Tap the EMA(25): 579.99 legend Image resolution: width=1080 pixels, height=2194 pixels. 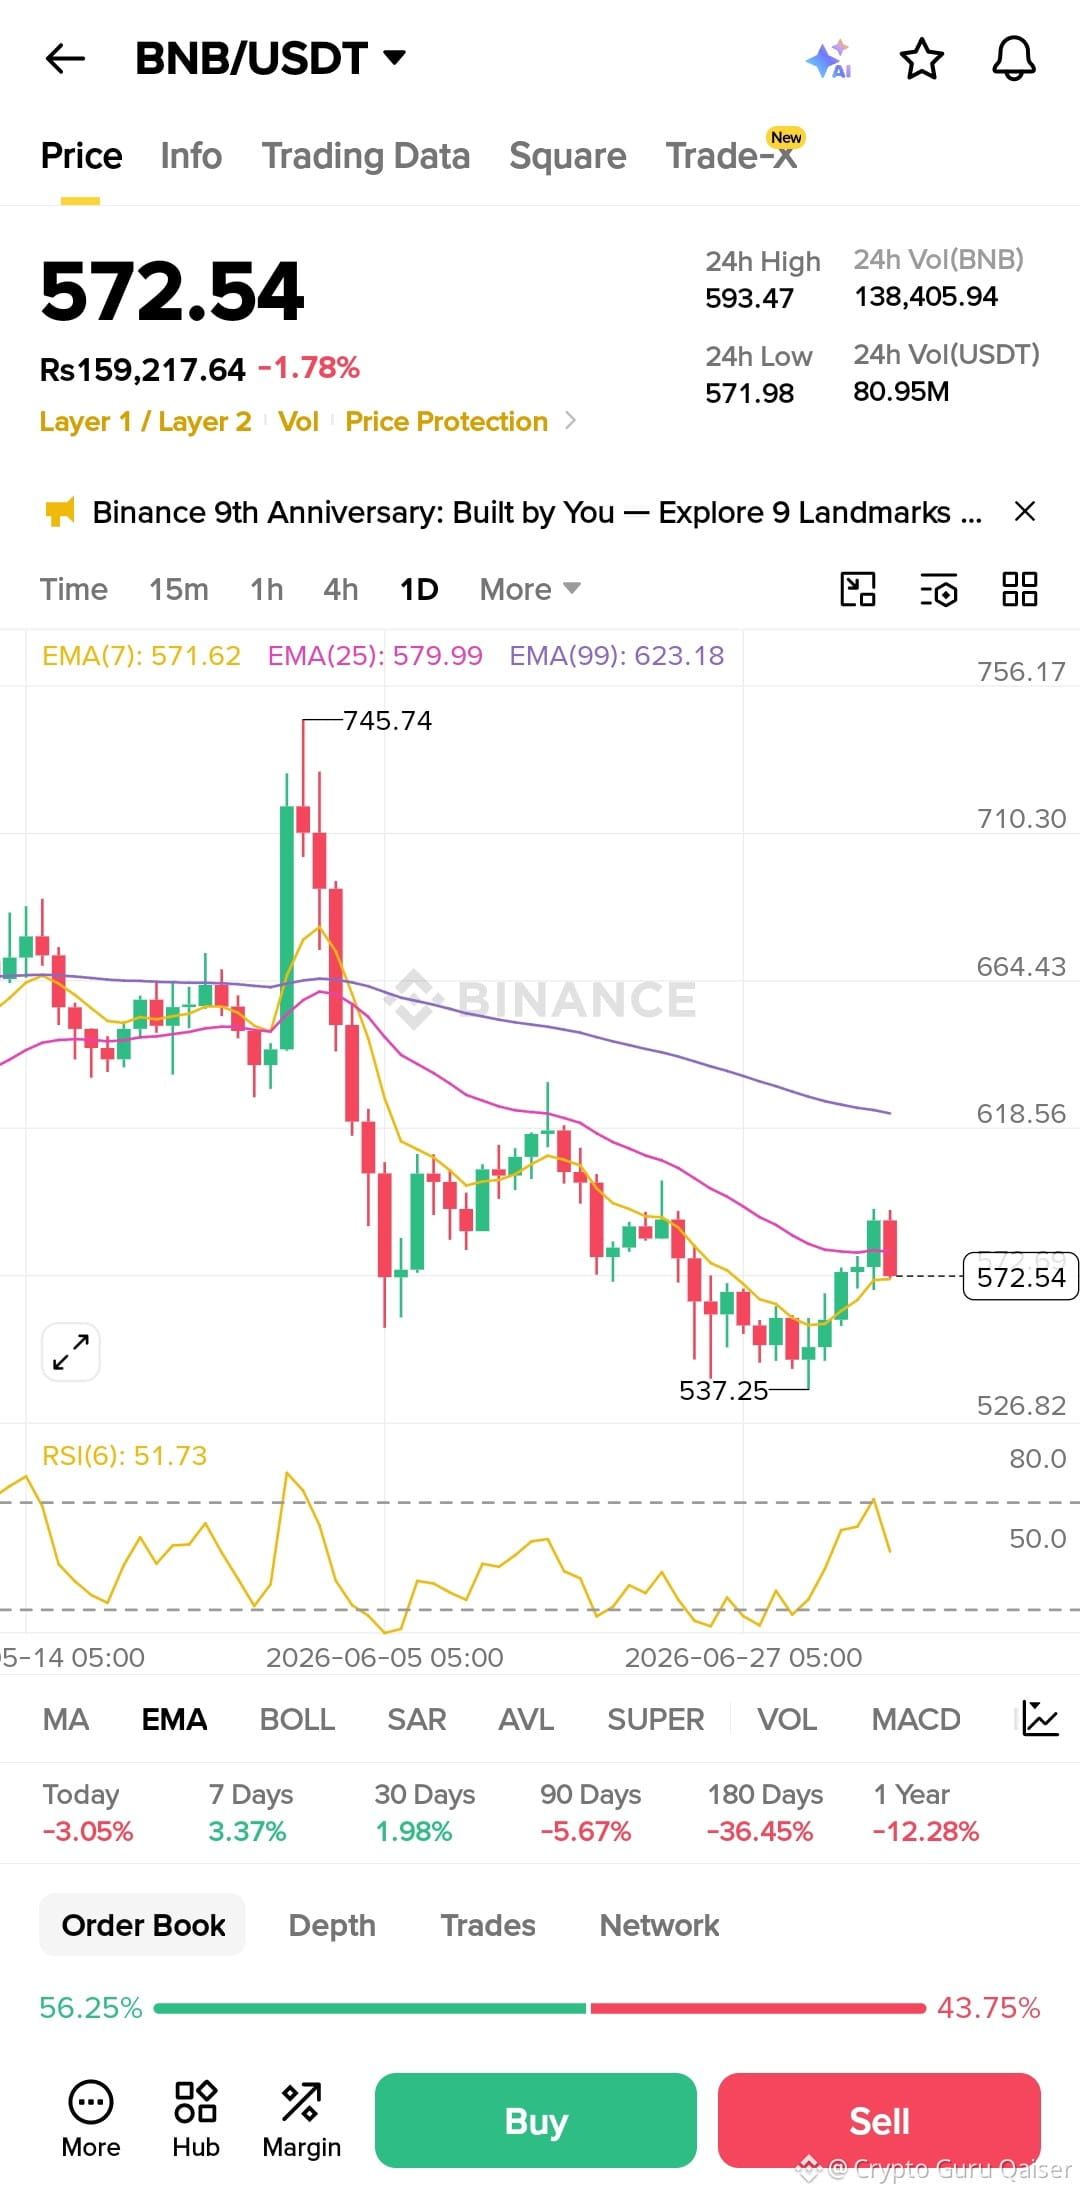375,655
